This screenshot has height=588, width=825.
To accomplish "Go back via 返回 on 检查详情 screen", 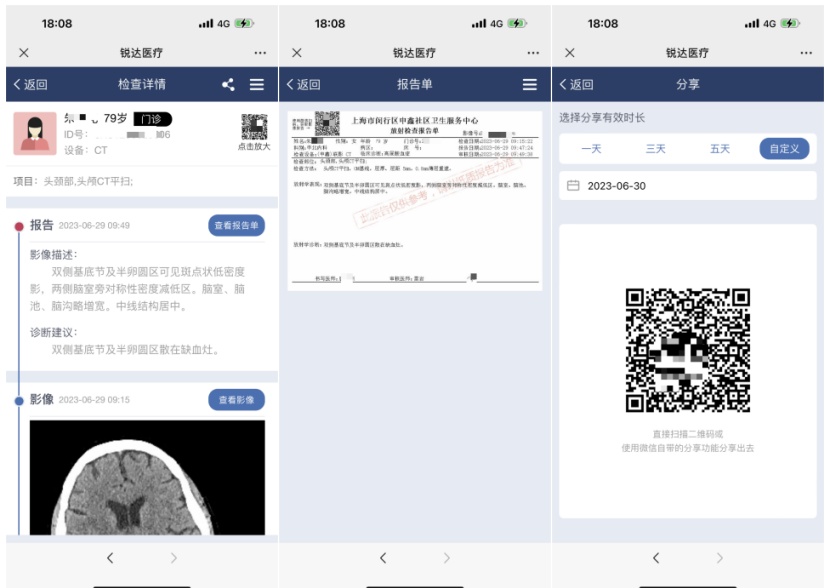I will [31, 85].
